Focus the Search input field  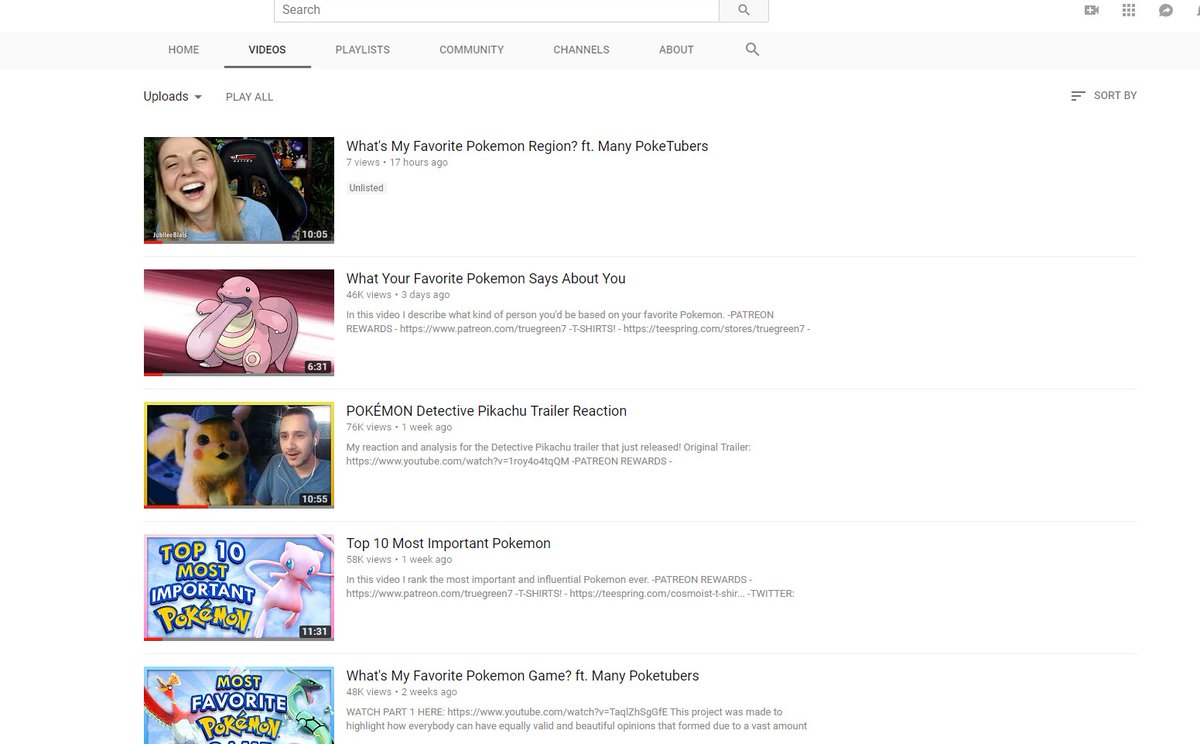pos(496,10)
